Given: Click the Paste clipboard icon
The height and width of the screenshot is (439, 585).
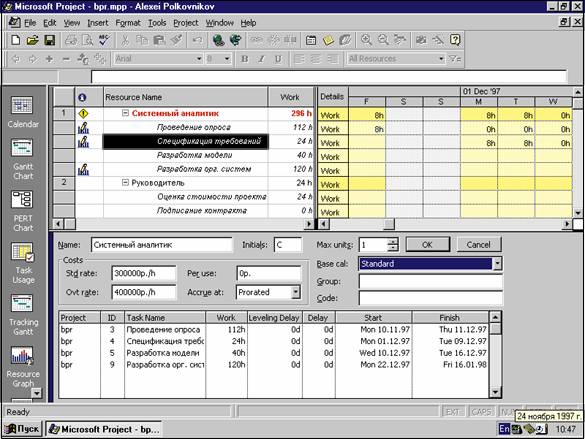Looking at the screenshot, I should (x=159, y=40).
